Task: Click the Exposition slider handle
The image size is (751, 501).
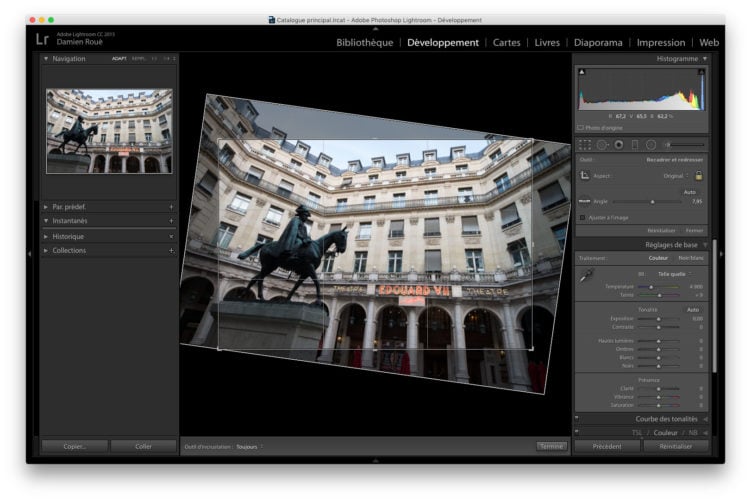Action: pos(658,319)
